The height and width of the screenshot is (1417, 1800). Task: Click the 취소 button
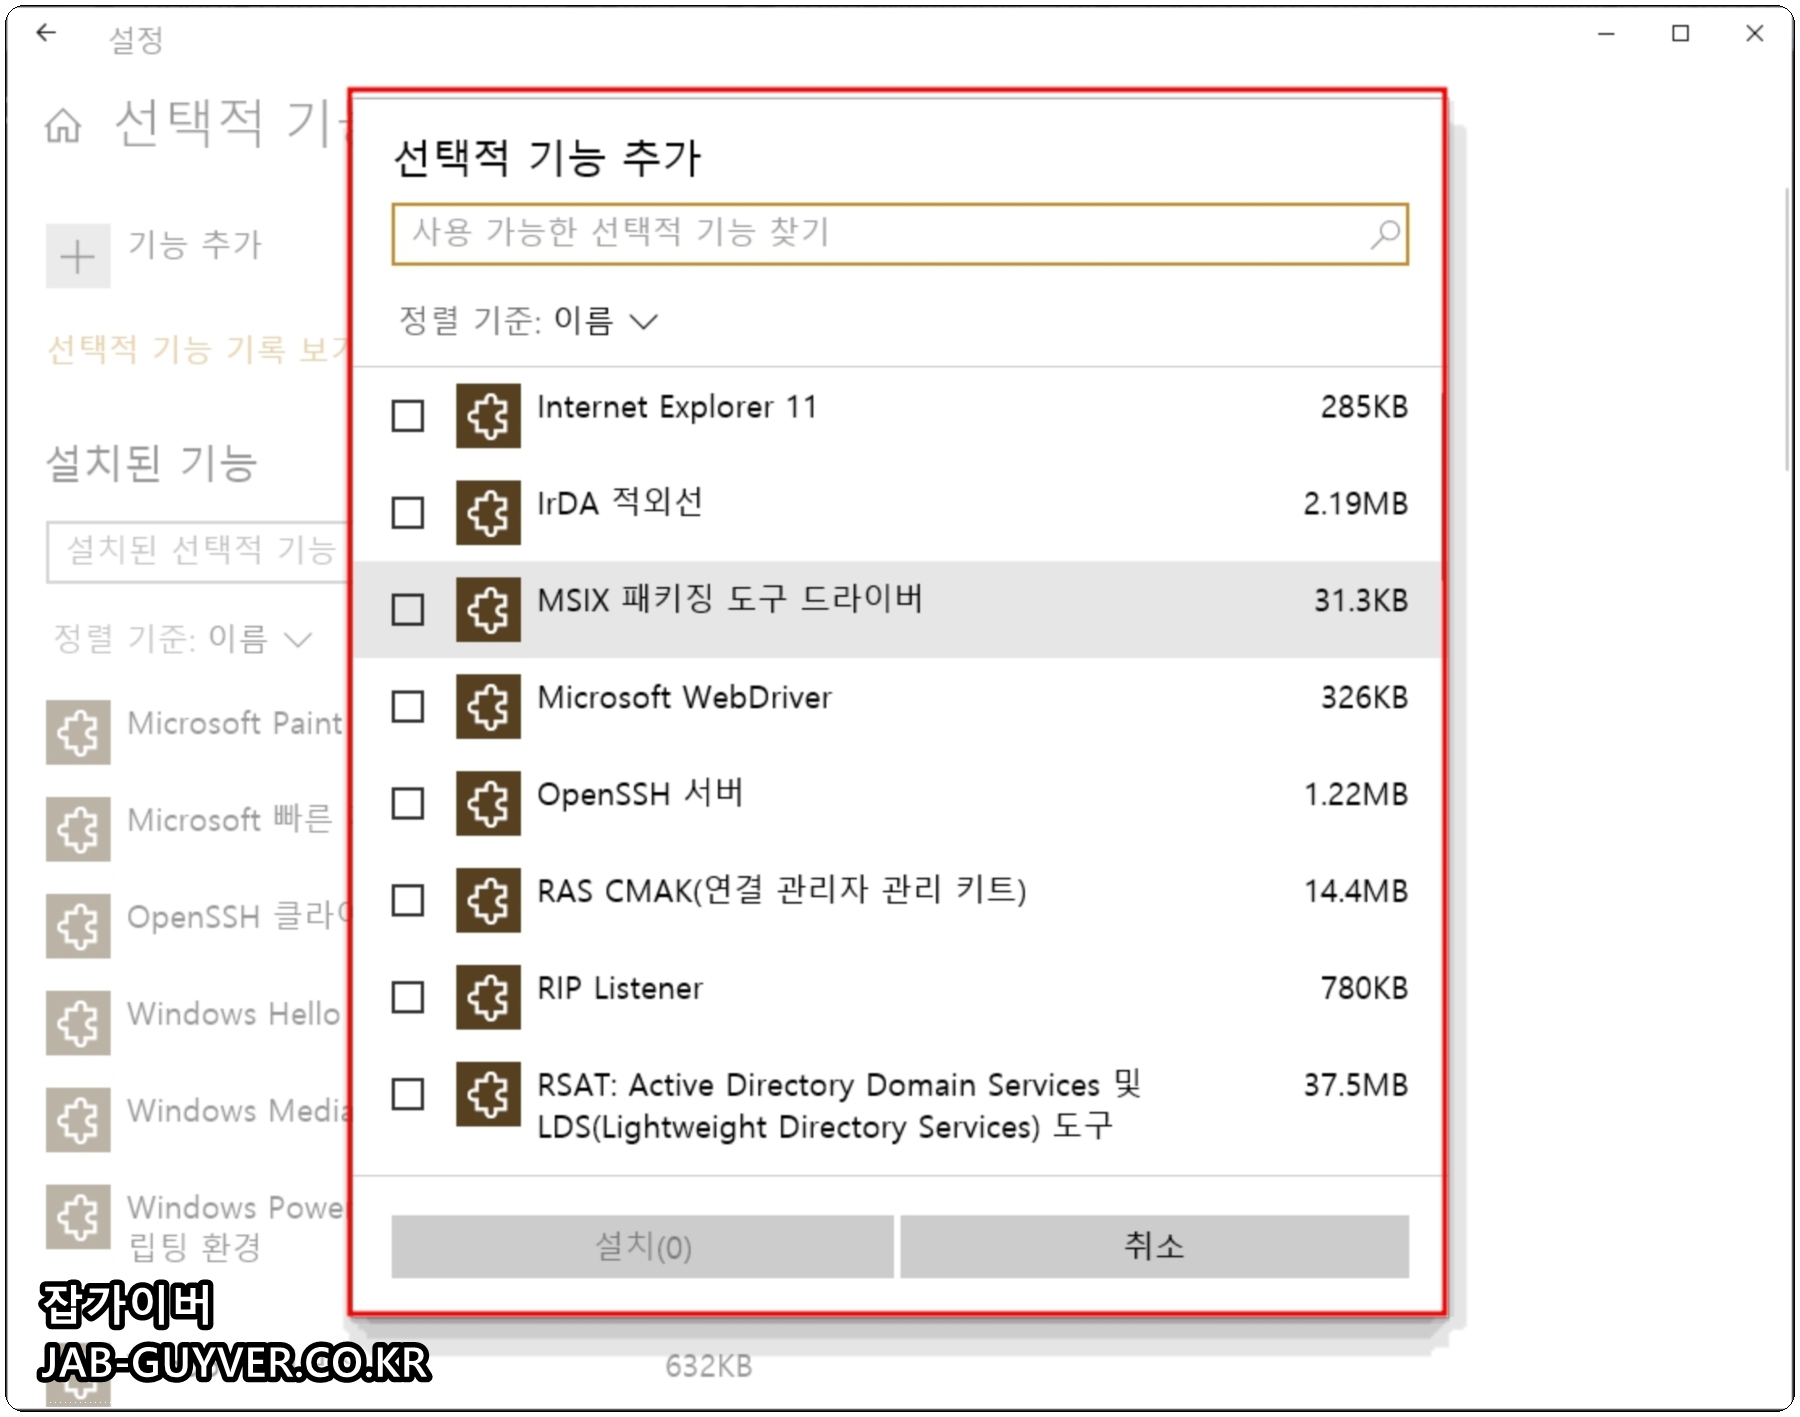1155,1246
